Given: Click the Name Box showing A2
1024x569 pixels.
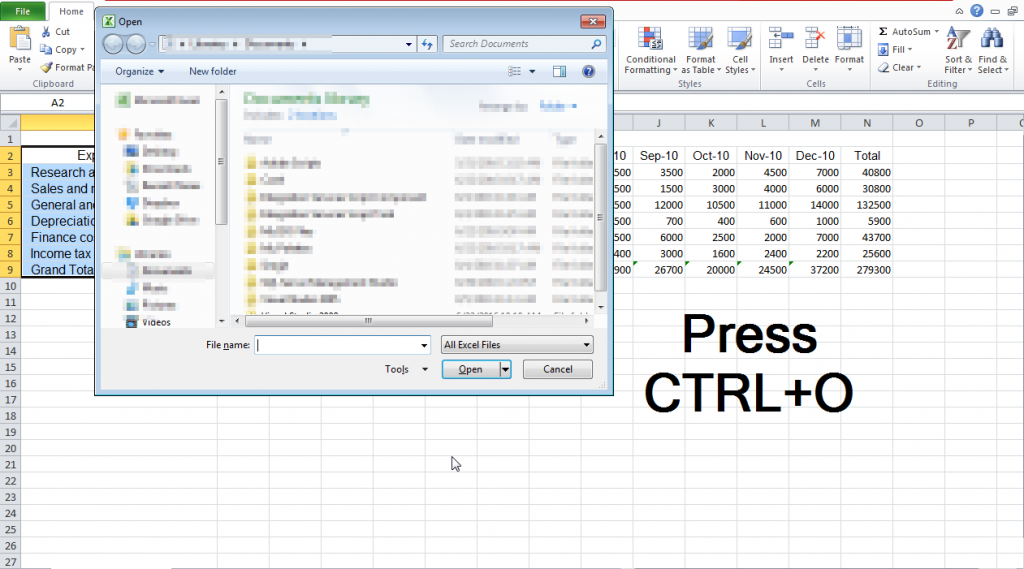Looking at the screenshot, I should pyautogui.click(x=57, y=103).
